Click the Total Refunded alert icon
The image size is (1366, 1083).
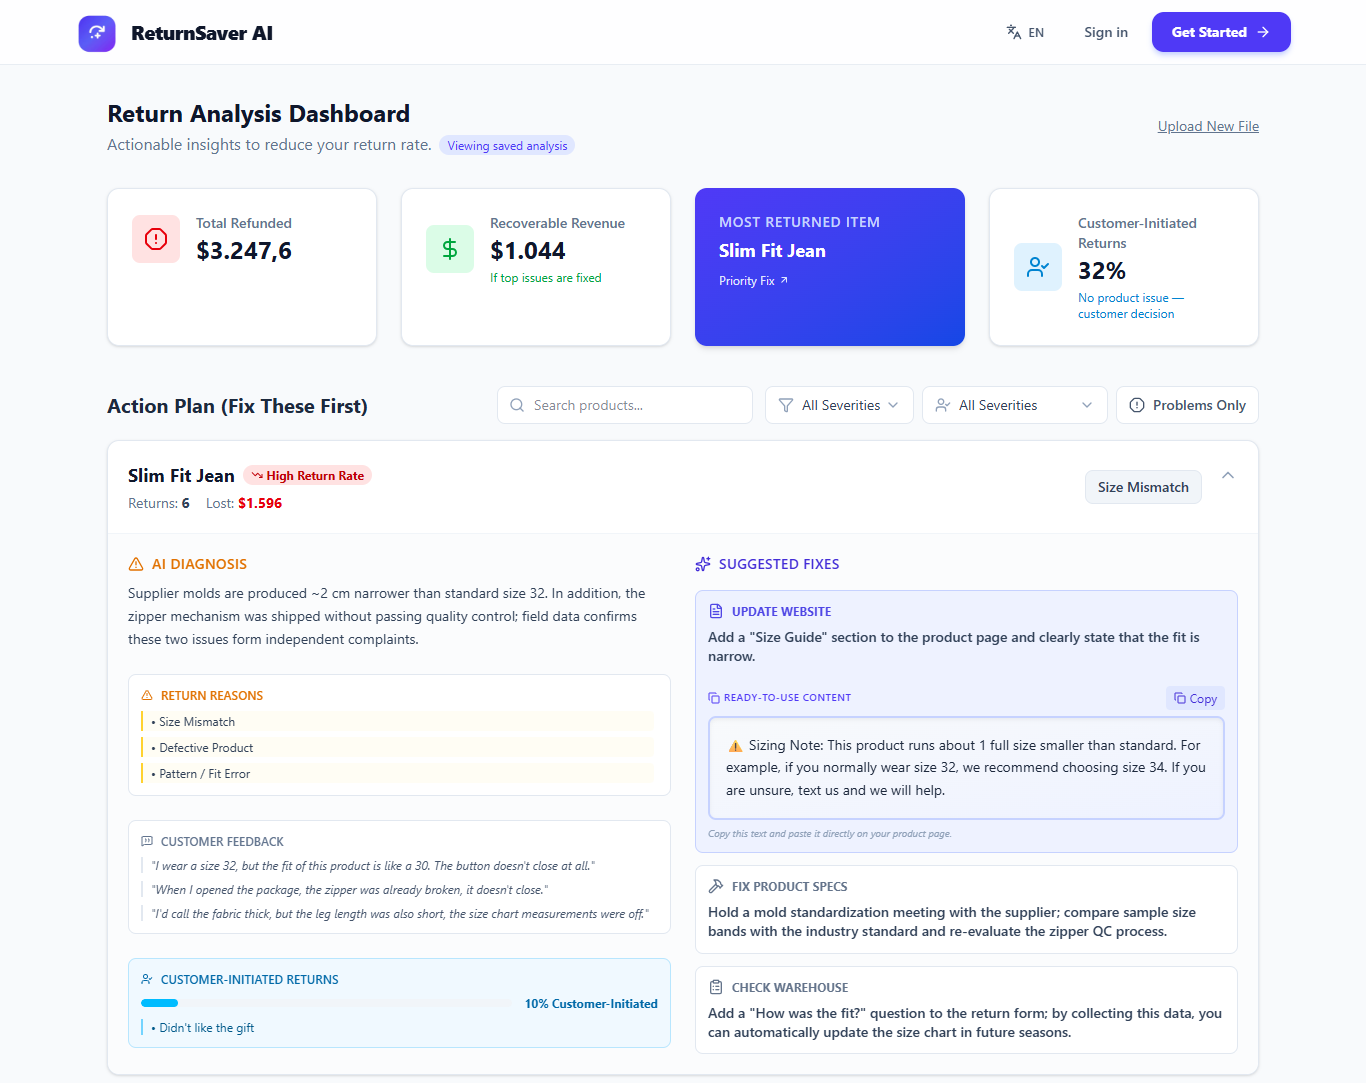tap(155, 239)
